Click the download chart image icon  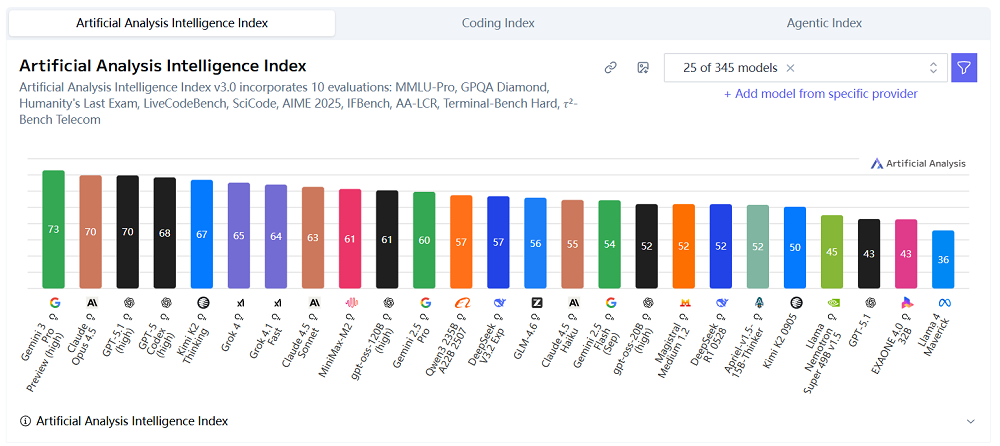click(x=643, y=68)
